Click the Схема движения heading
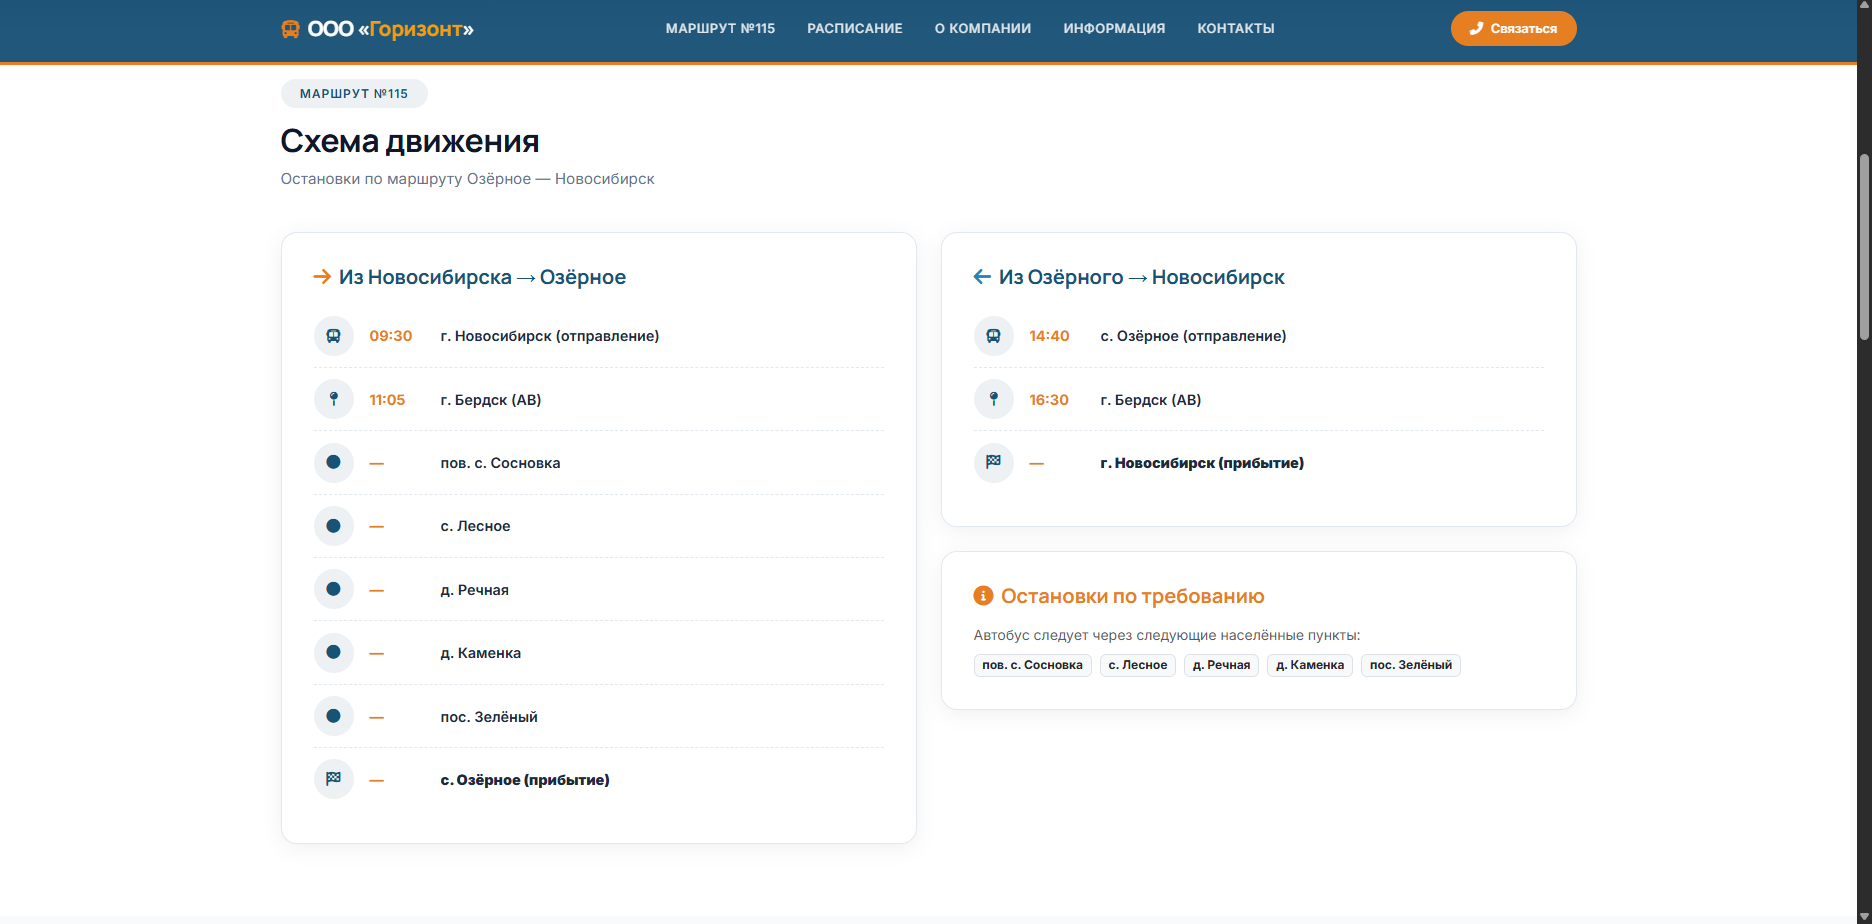The image size is (1872, 924). pyautogui.click(x=410, y=141)
